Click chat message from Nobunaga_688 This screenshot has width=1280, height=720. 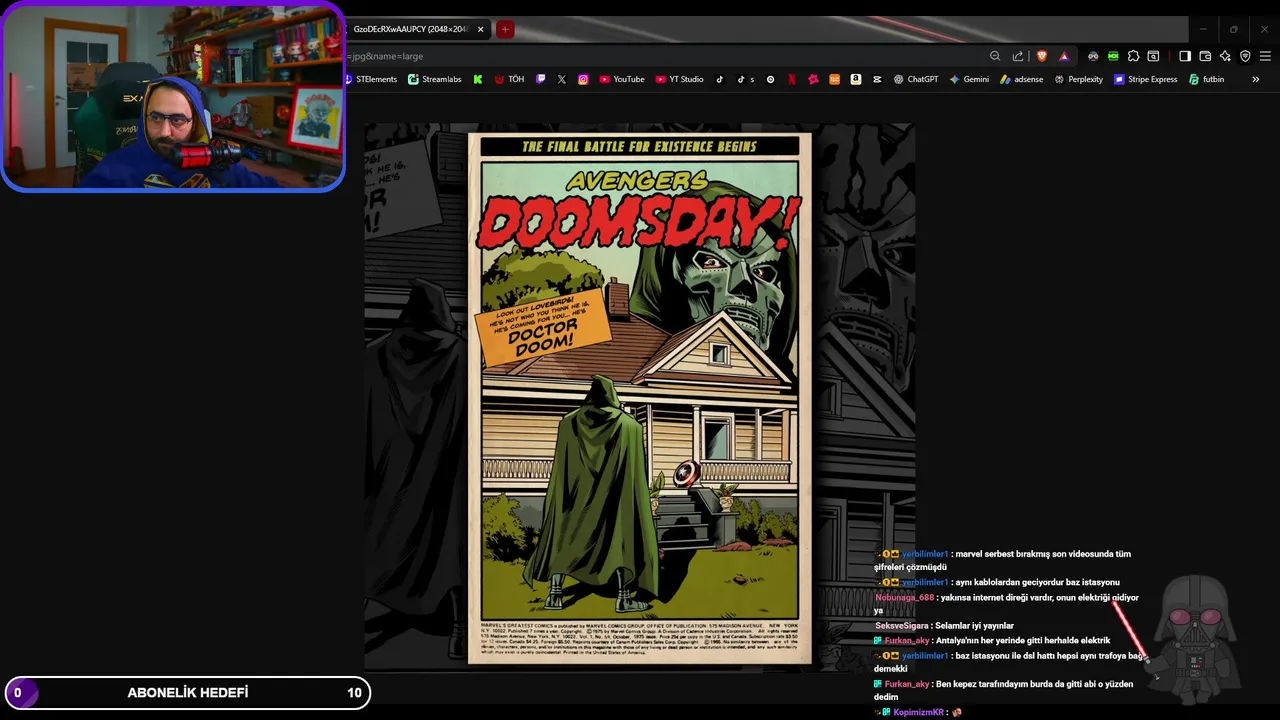point(1006,604)
